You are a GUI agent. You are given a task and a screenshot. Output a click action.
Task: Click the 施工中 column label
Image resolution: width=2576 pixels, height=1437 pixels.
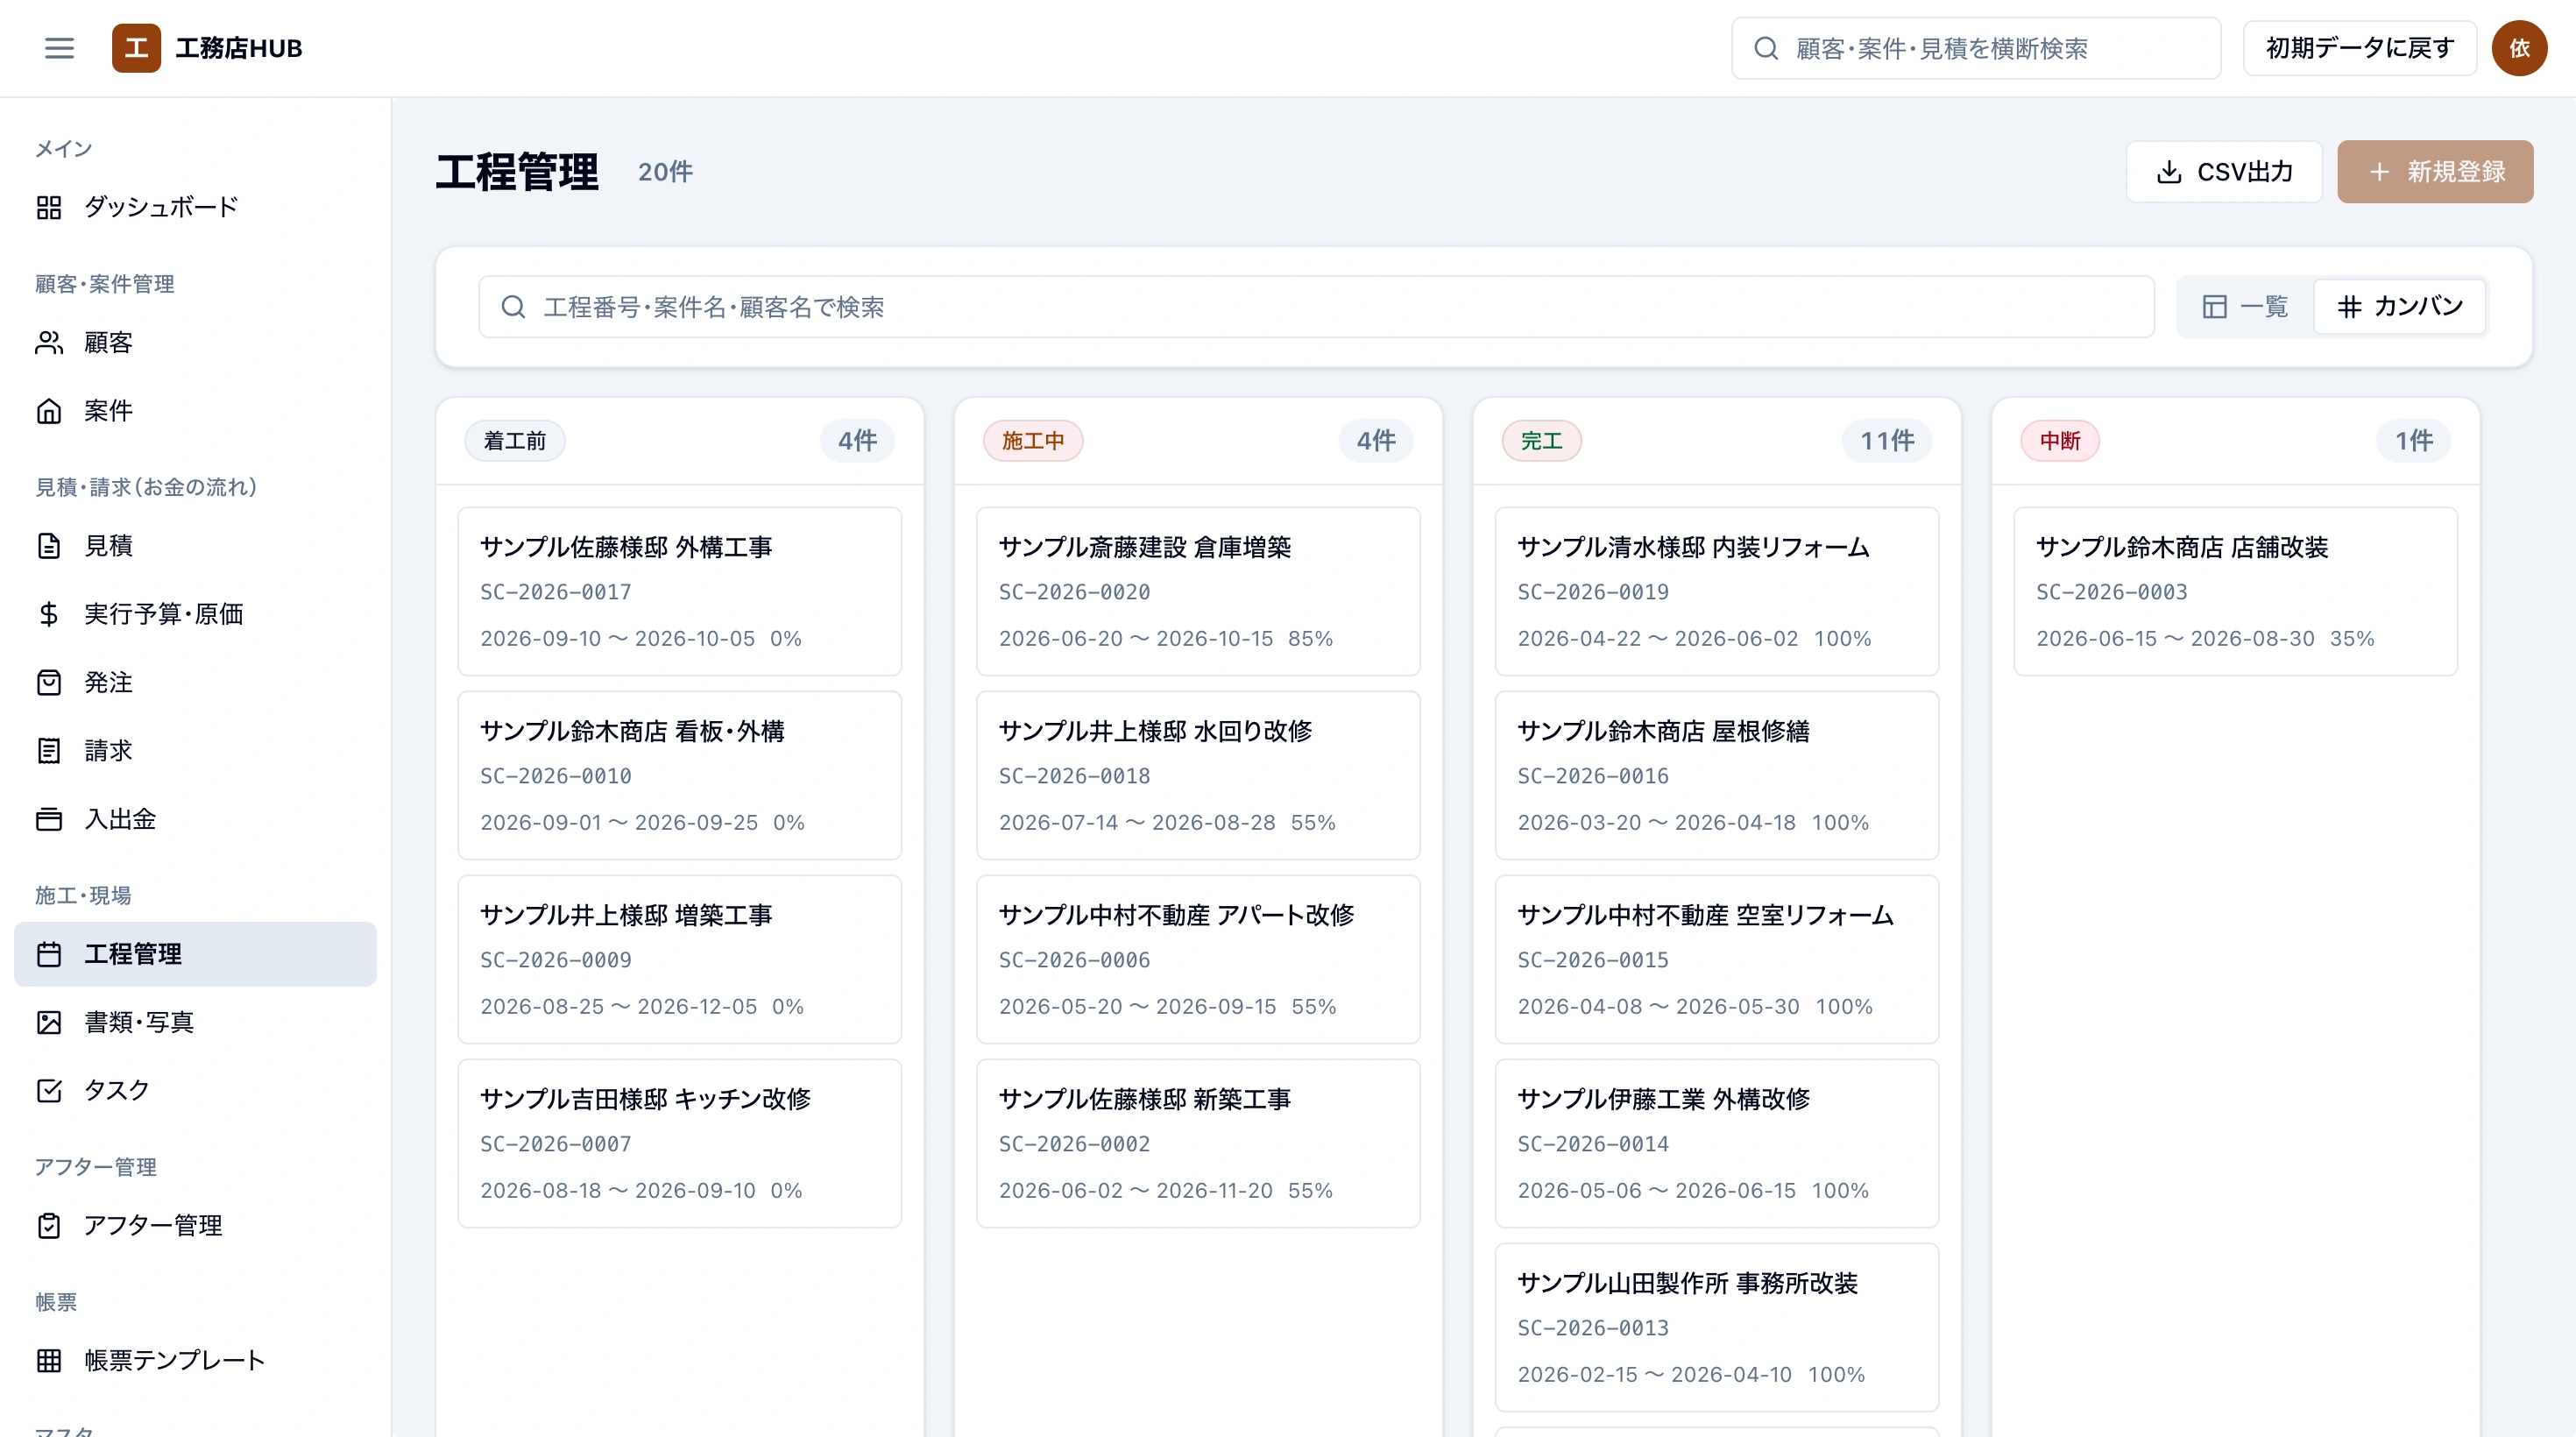coord(1033,441)
